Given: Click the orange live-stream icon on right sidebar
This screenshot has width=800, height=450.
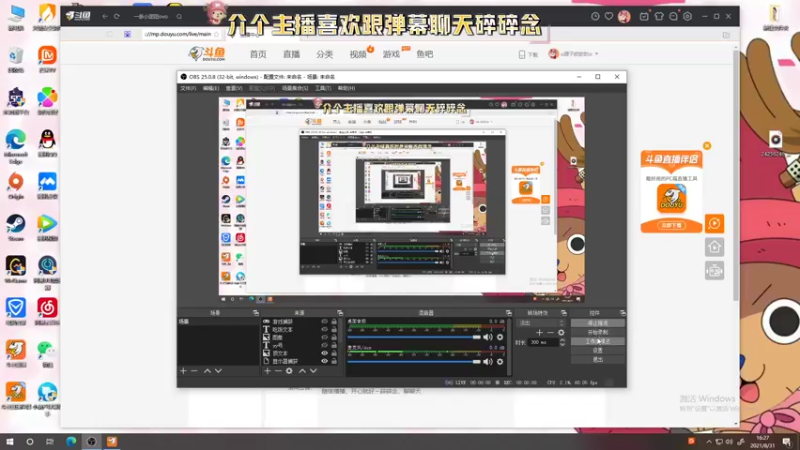Looking at the screenshot, I should (x=714, y=223).
